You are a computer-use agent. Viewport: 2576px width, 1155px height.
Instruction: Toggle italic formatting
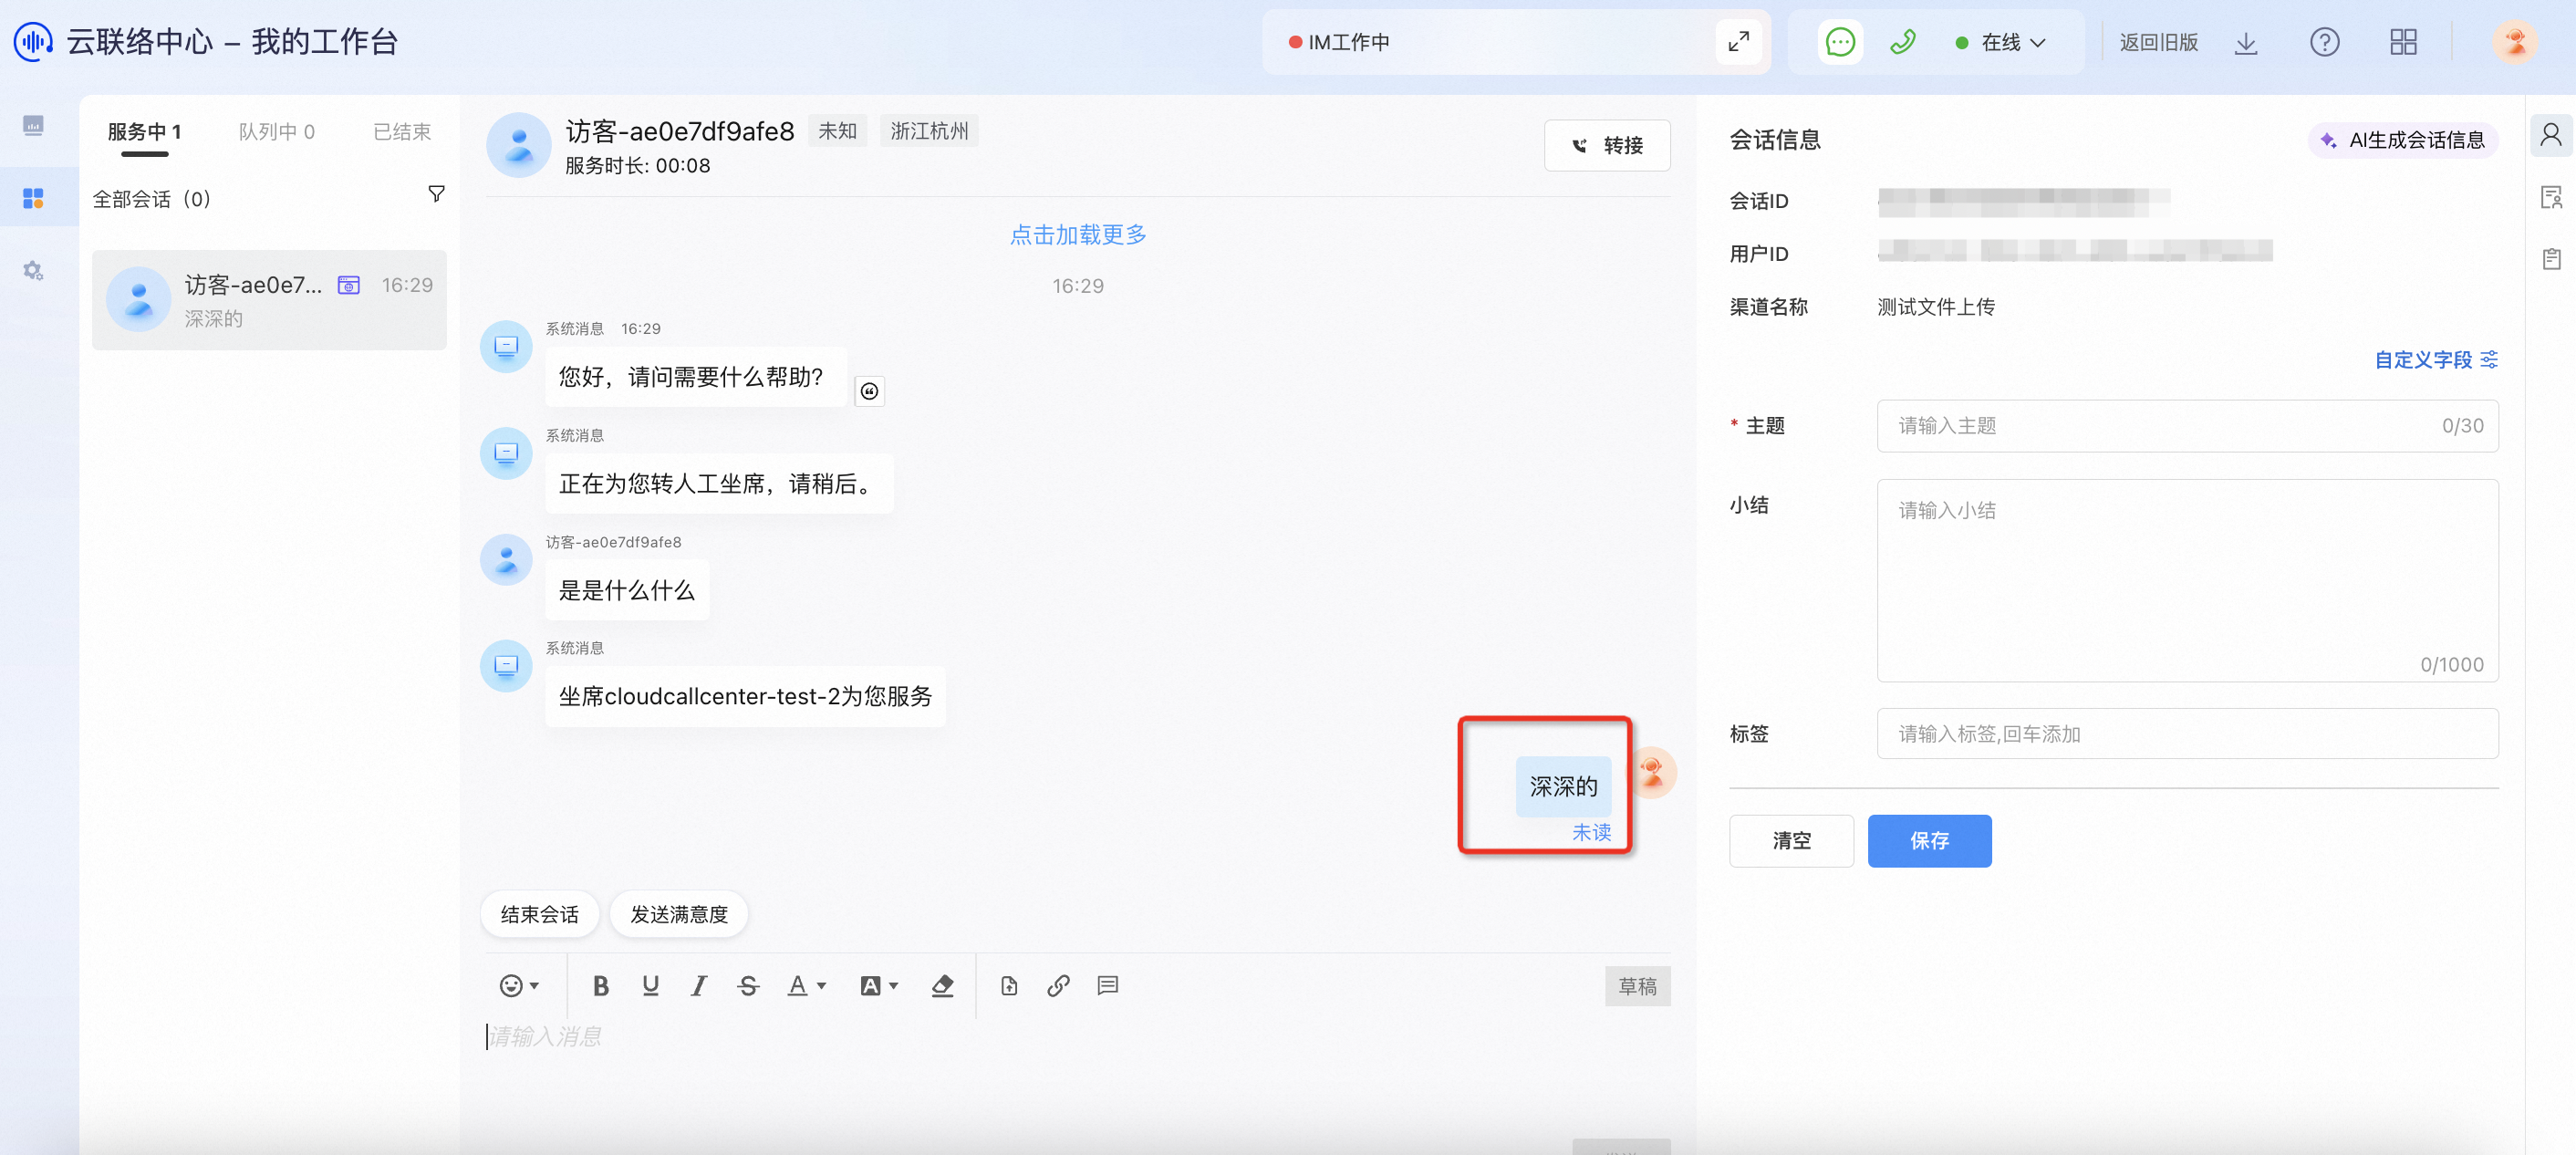[x=699, y=986]
